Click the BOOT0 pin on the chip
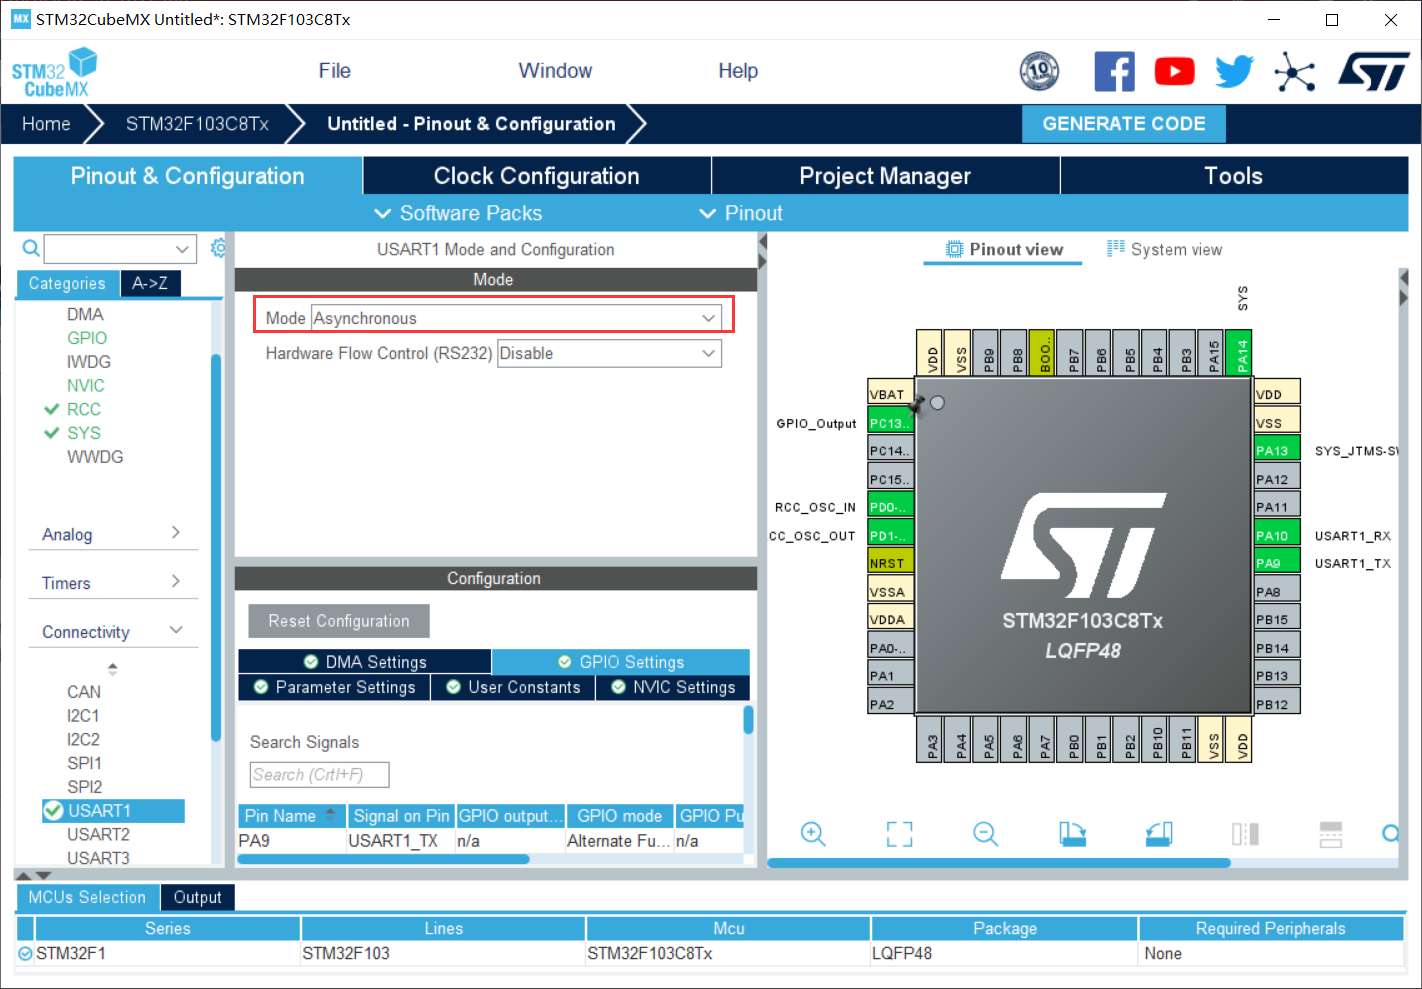This screenshot has height=989, width=1422. 1042,352
